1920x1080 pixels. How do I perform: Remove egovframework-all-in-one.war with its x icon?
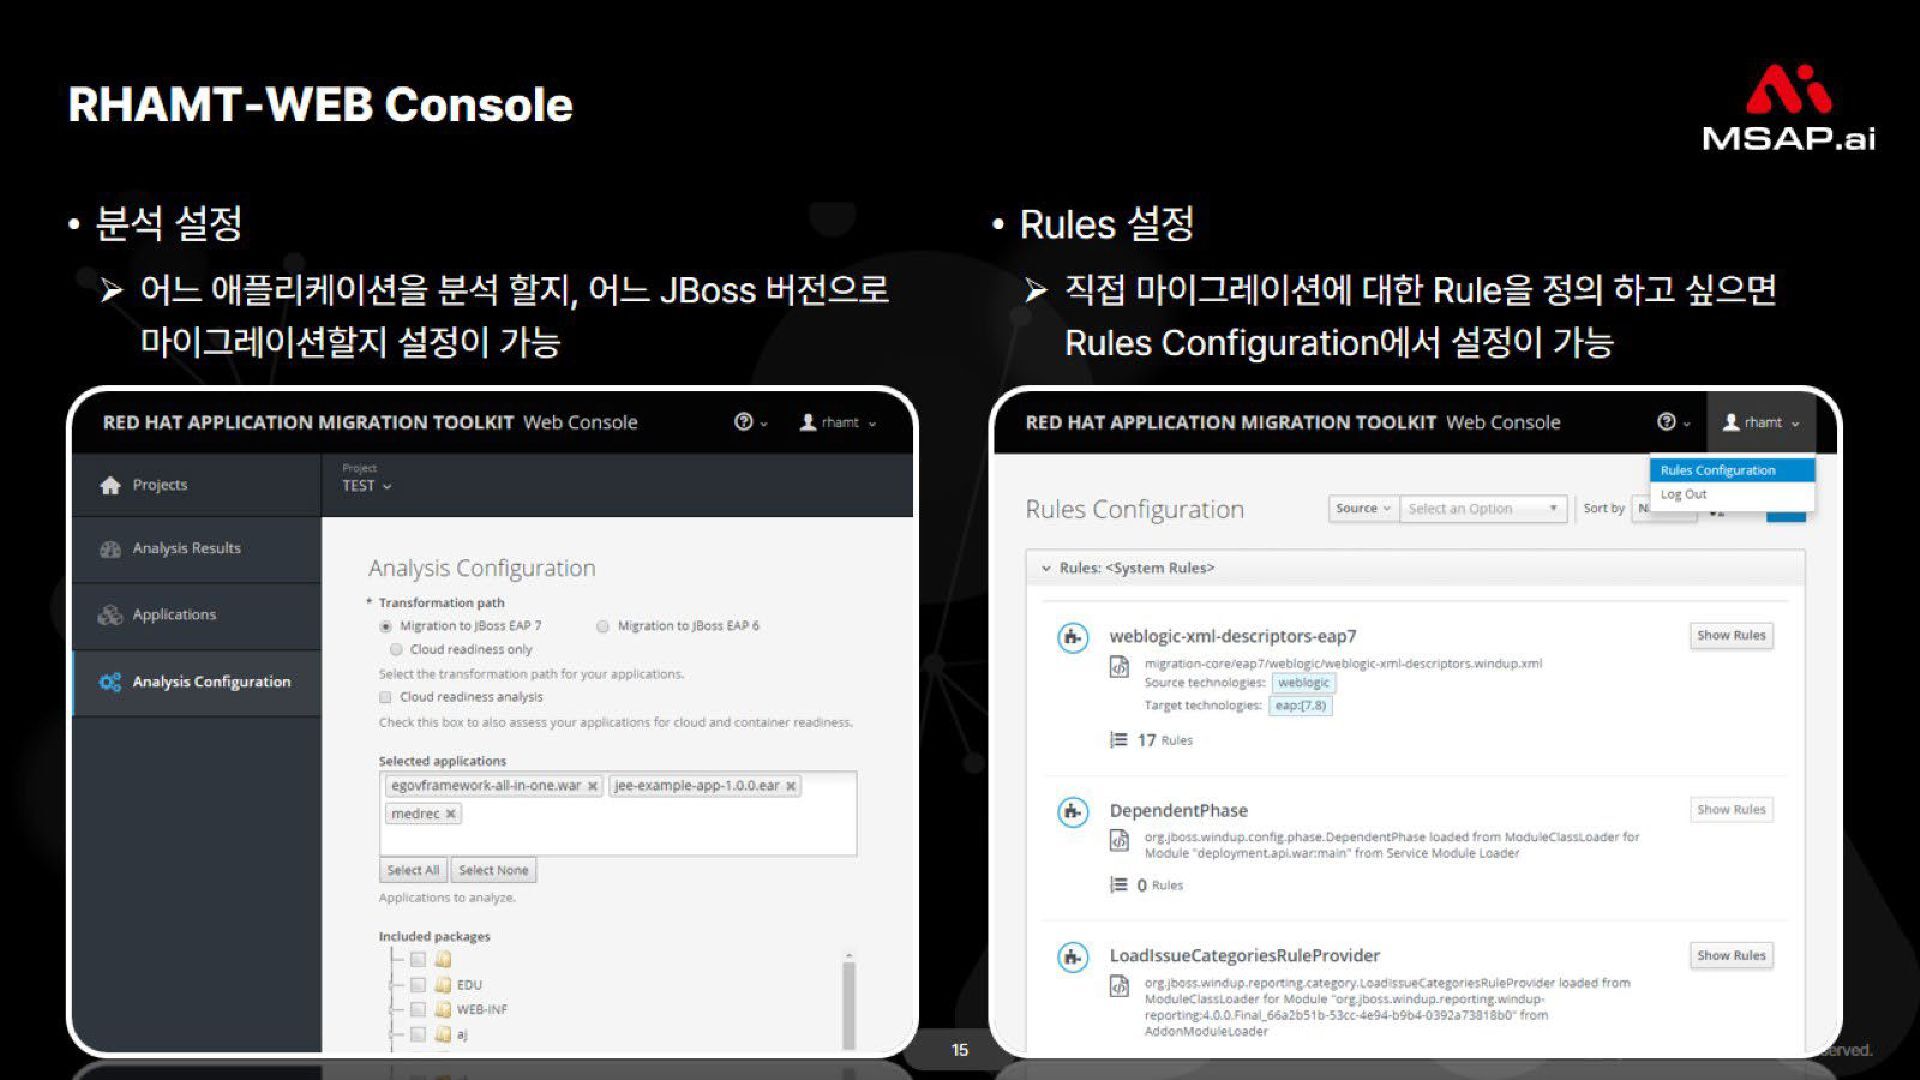click(x=592, y=786)
